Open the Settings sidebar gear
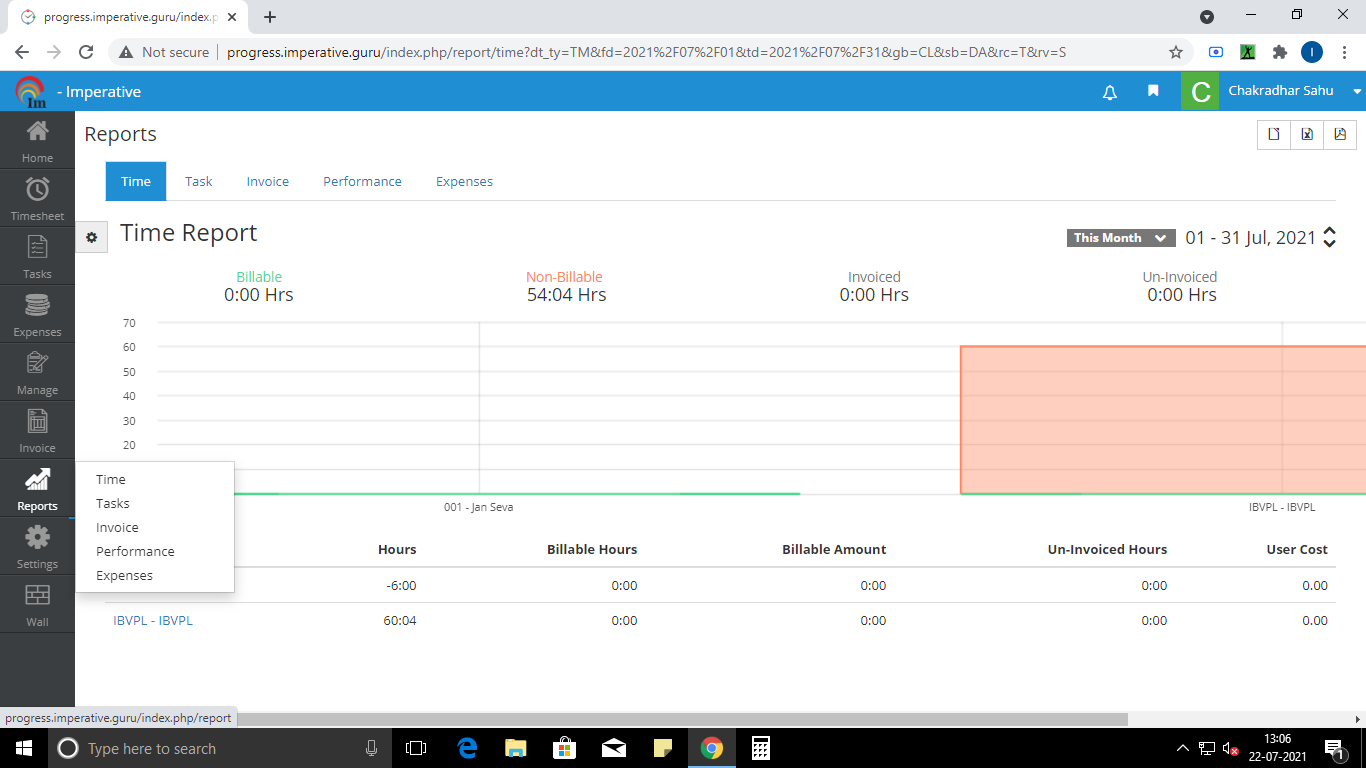 point(37,546)
